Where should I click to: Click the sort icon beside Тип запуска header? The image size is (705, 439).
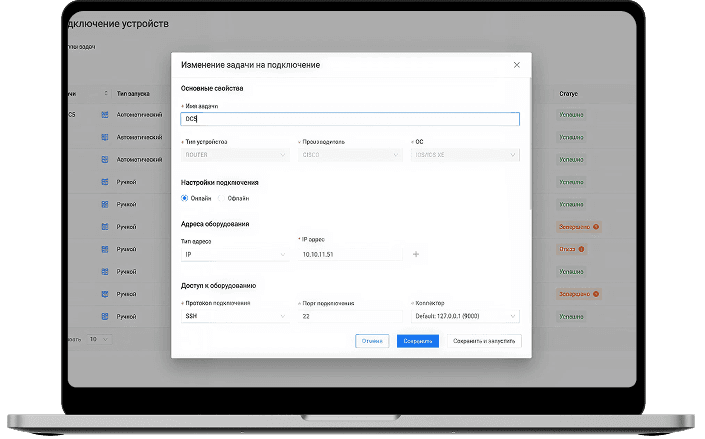[x=105, y=94]
